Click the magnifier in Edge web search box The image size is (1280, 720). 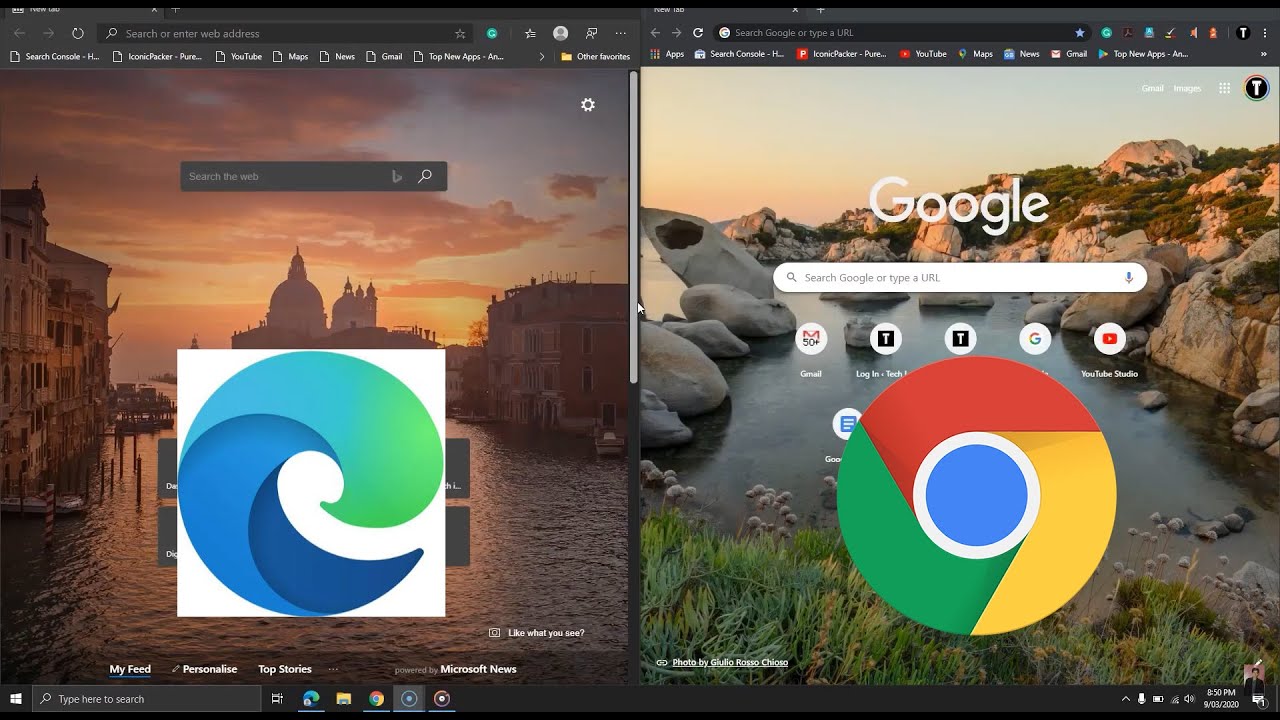pyautogui.click(x=425, y=176)
